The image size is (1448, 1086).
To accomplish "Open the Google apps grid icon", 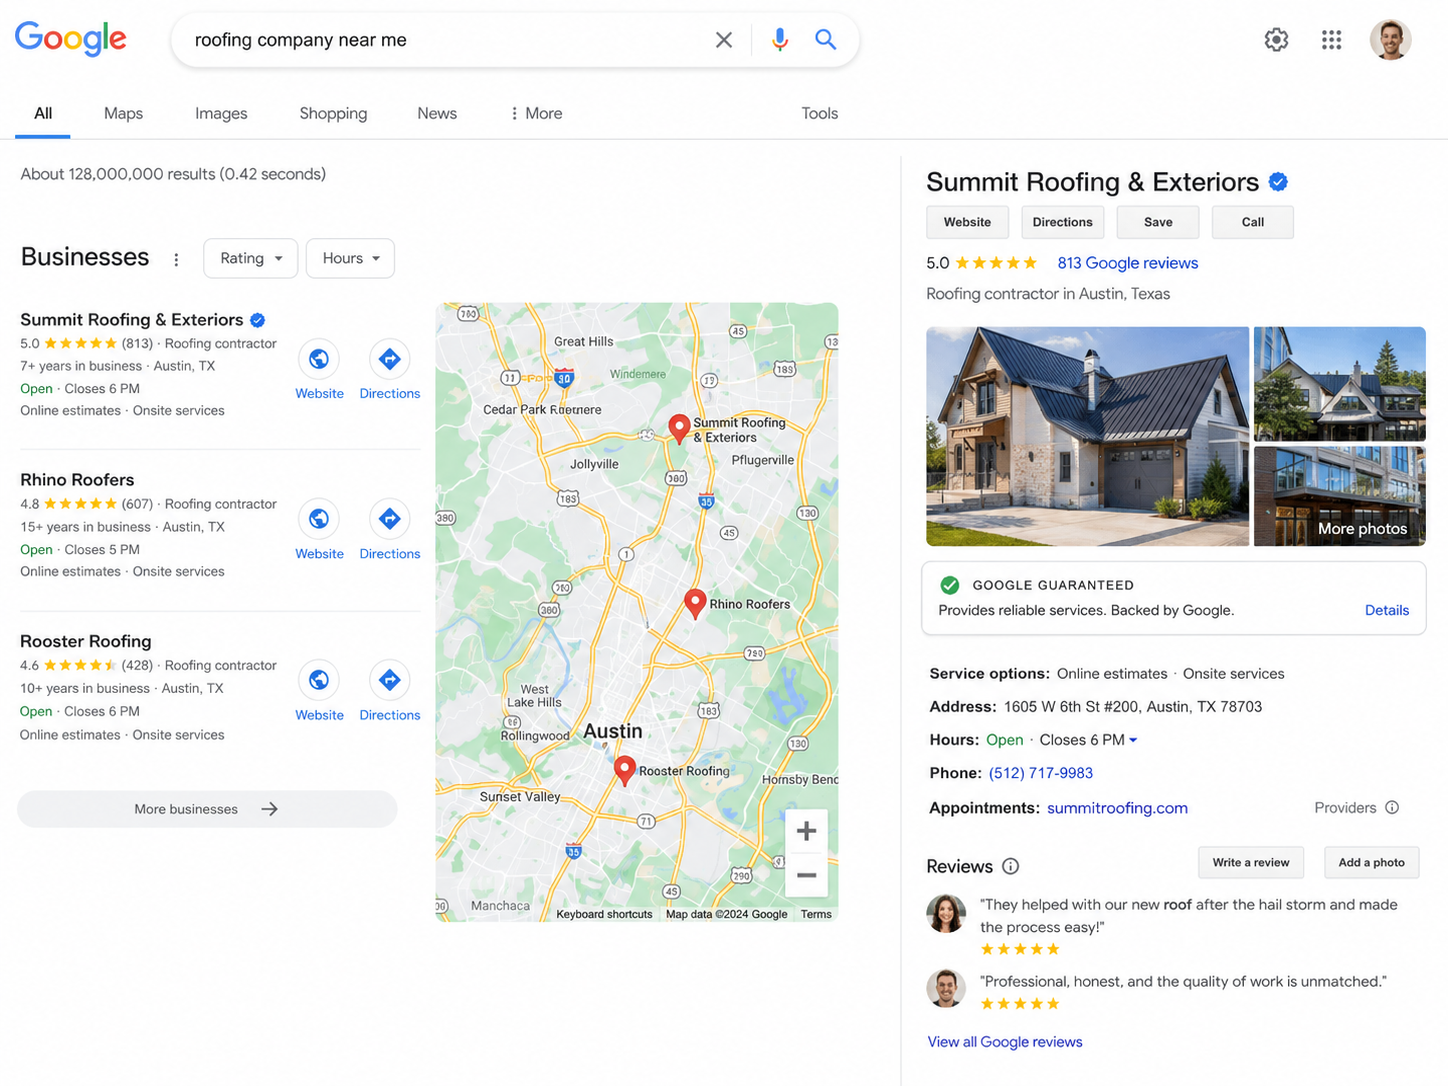I will 1331,40.
